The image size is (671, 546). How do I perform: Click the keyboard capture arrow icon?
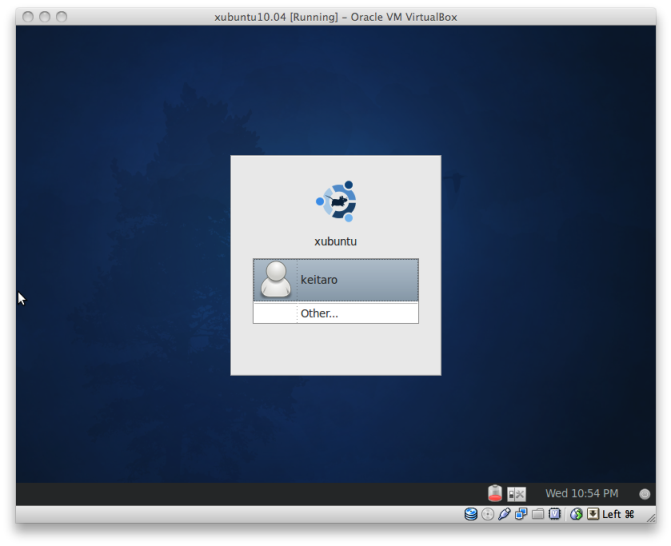click(593, 514)
